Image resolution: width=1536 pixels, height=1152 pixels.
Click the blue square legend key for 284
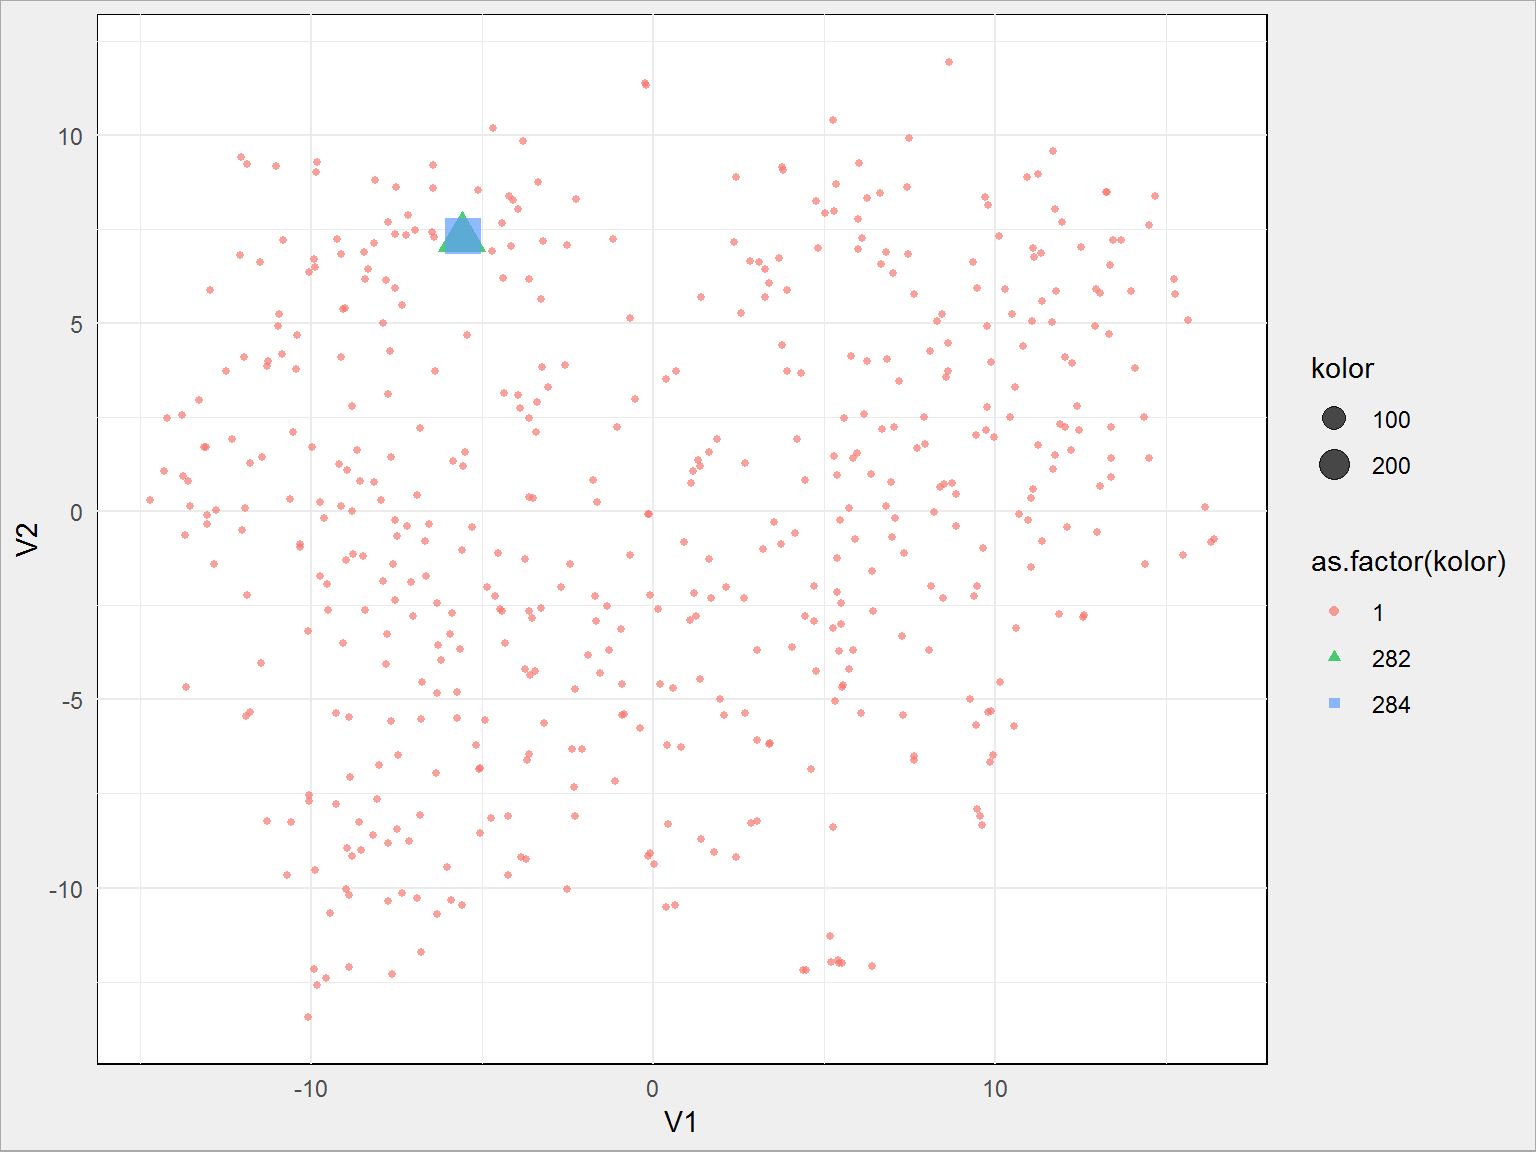(x=1334, y=704)
